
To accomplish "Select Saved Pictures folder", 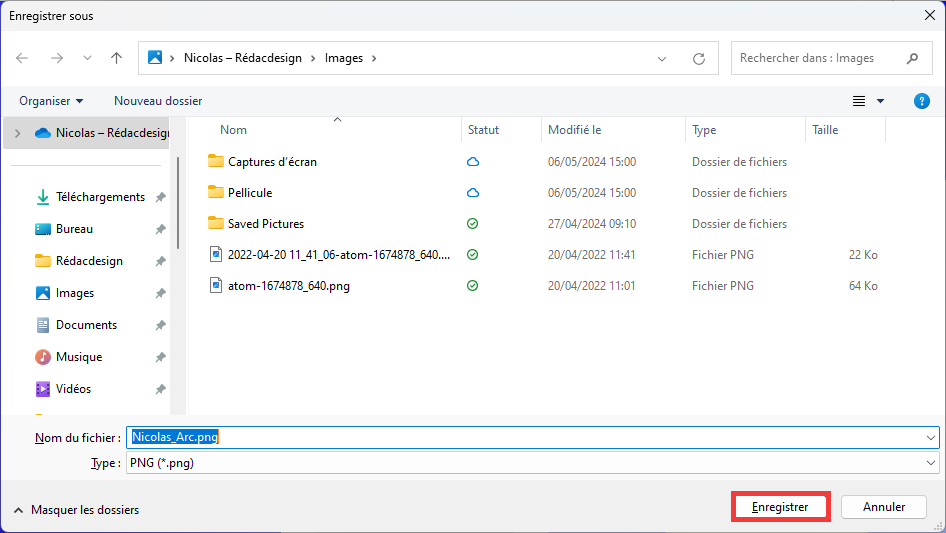I will pyautogui.click(x=266, y=223).
